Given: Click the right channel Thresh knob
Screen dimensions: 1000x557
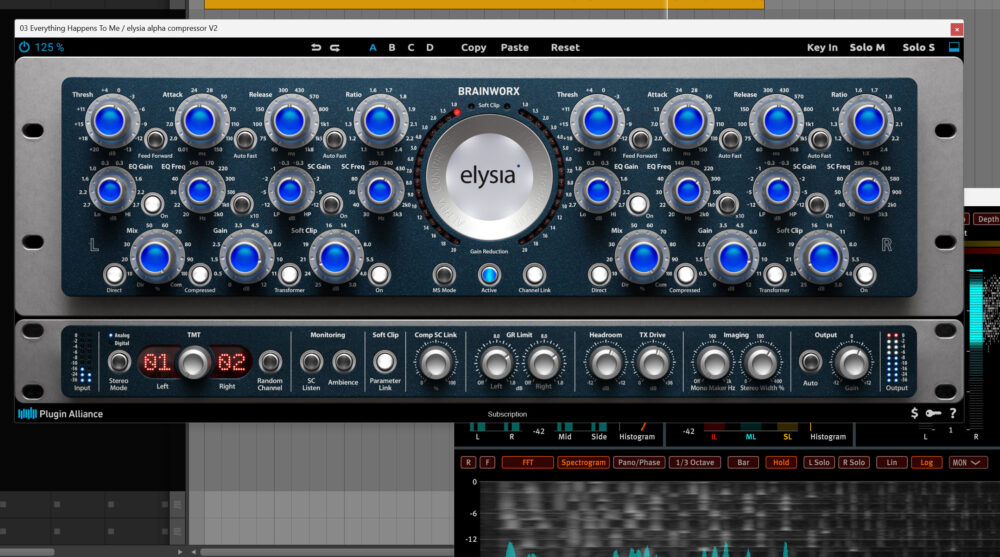Looking at the screenshot, I should click(598, 121).
